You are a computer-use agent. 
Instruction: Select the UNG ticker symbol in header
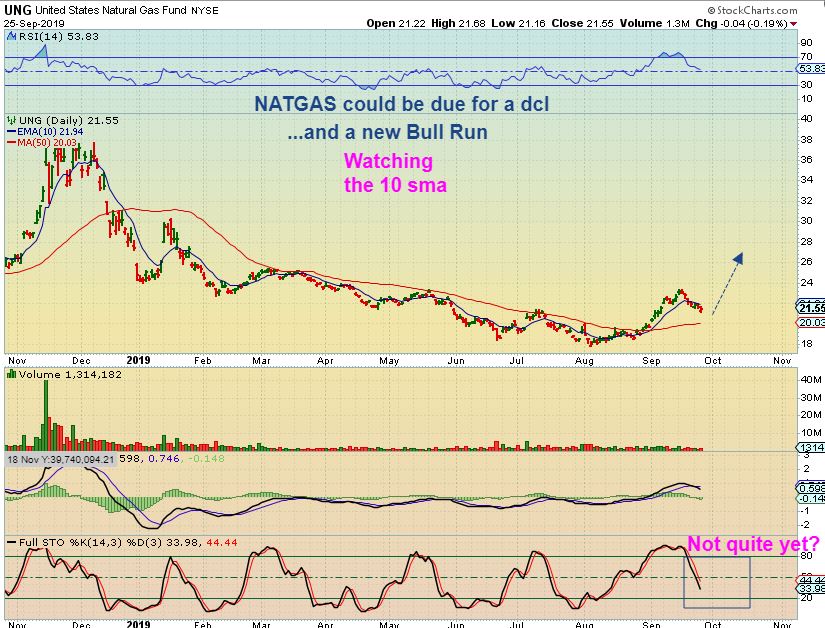(x=18, y=10)
